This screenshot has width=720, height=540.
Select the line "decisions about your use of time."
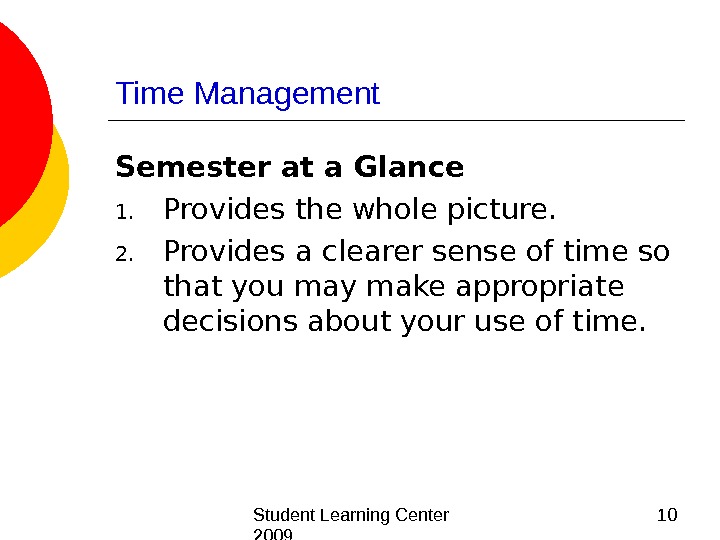[405, 323]
